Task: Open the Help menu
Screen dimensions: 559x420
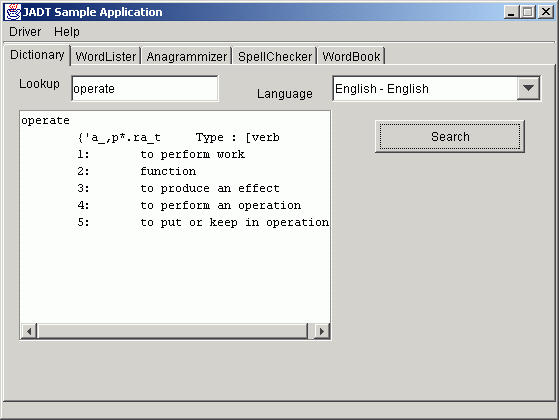Action: pyautogui.click(x=67, y=32)
